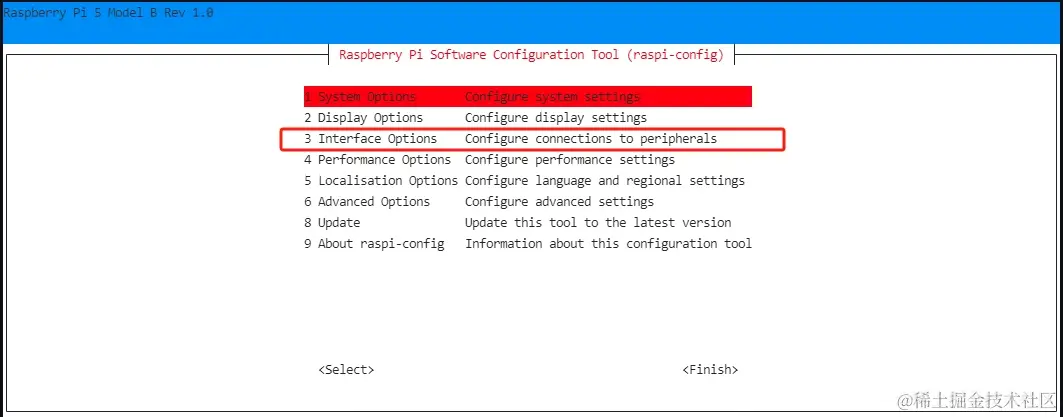This screenshot has width=1063, height=417.
Task: Click 'Update this tool to the latest version' text
Action: [598, 223]
